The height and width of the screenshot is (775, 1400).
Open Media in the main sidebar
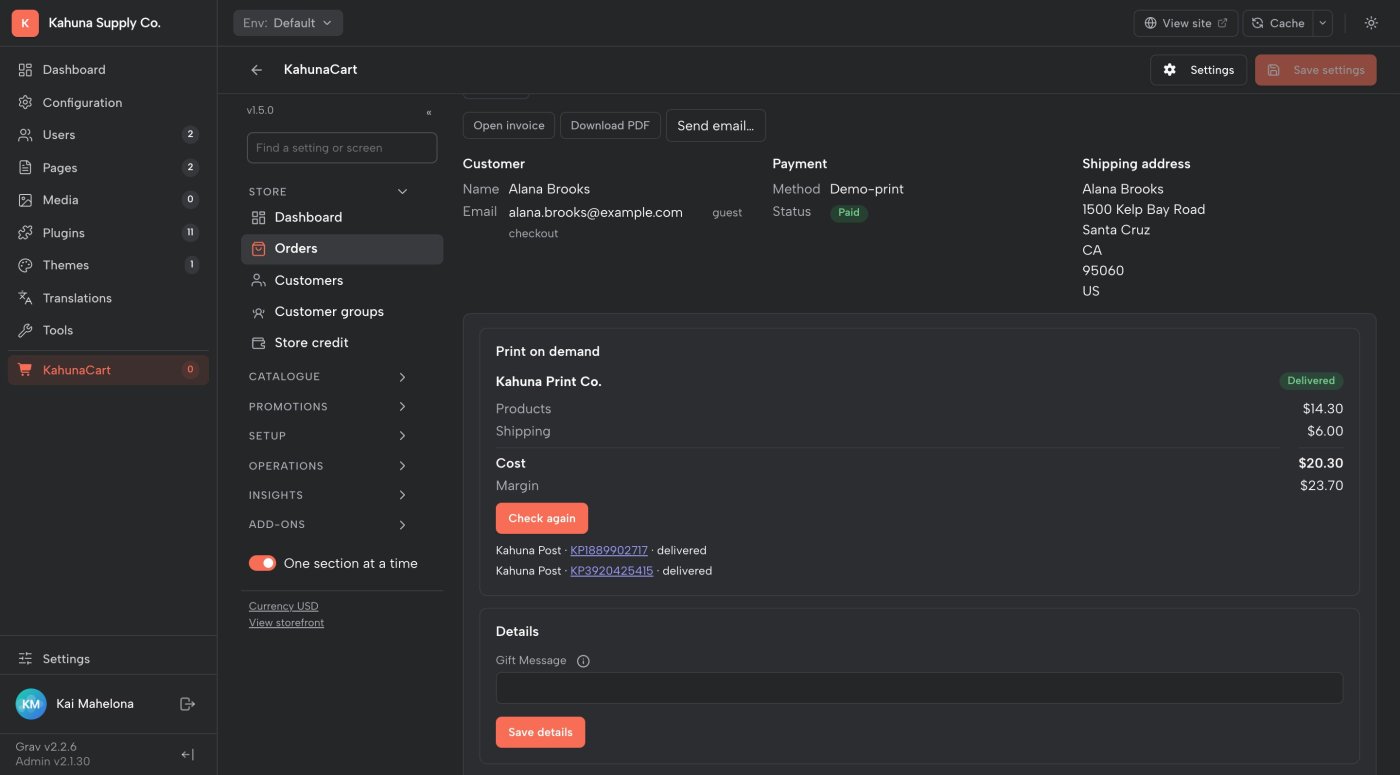click(x=108, y=200)
